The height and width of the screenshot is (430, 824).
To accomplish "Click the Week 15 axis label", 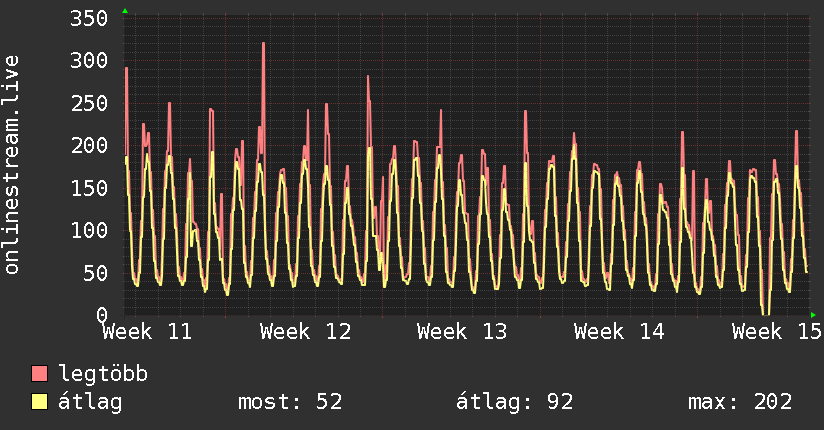I will tap(777, 332).
